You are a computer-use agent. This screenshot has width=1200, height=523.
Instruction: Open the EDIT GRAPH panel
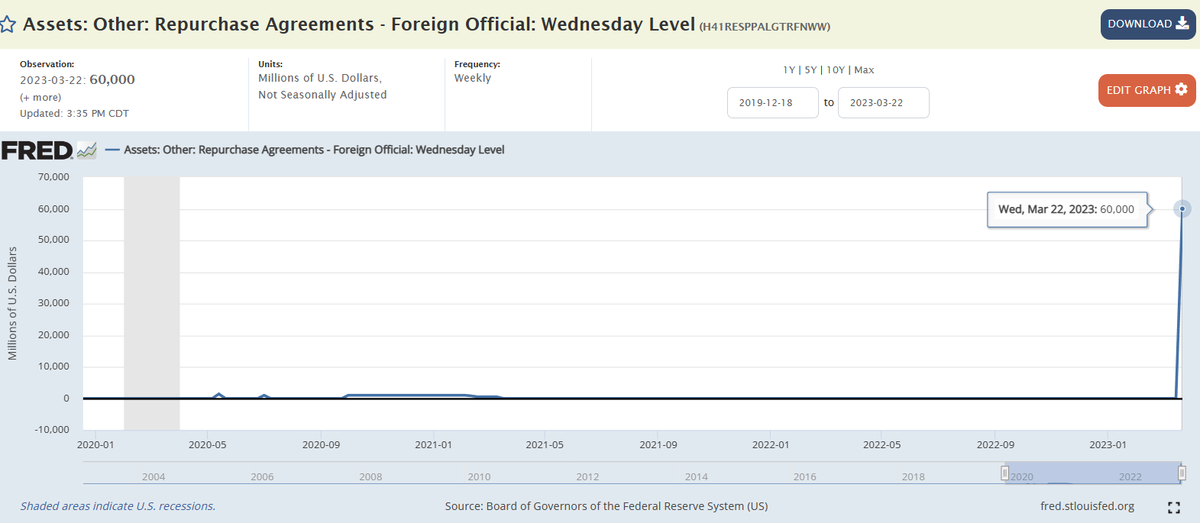click(x=1146, y=90)
